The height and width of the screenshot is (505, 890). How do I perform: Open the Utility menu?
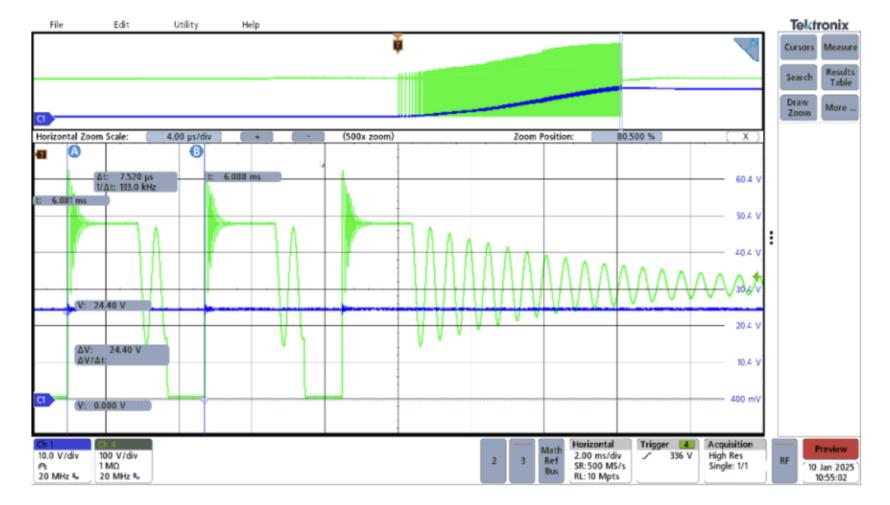click(x=186, y=24)
